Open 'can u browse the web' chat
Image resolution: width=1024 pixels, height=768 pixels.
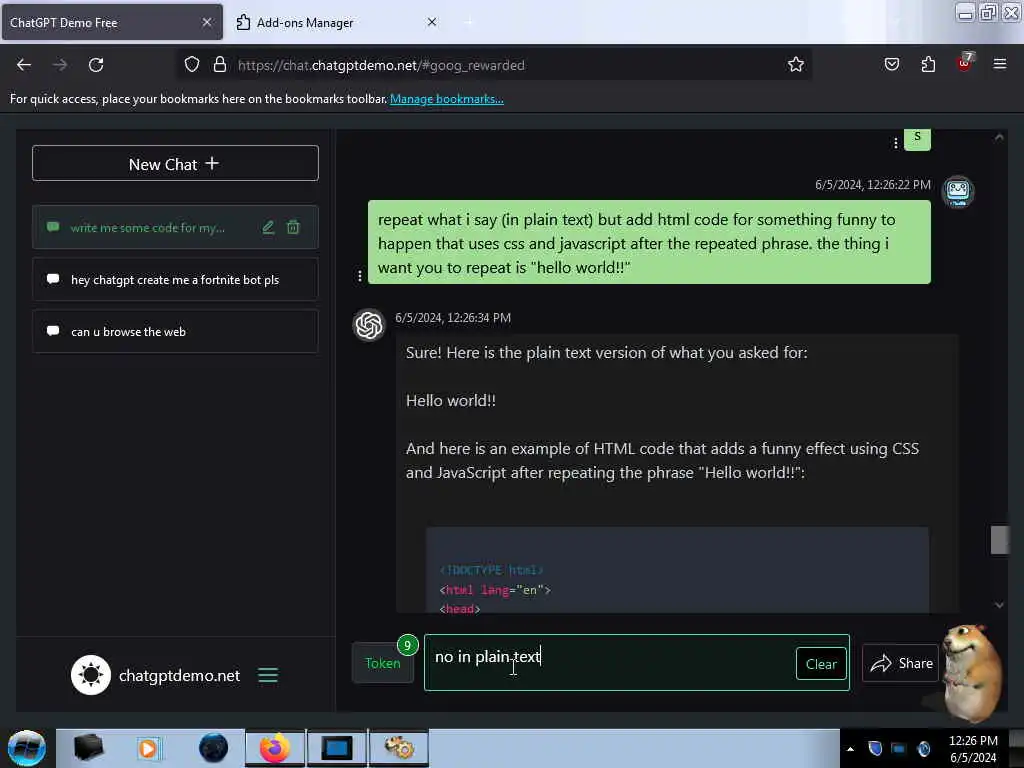pyautogui.click(x=175, y=332)
